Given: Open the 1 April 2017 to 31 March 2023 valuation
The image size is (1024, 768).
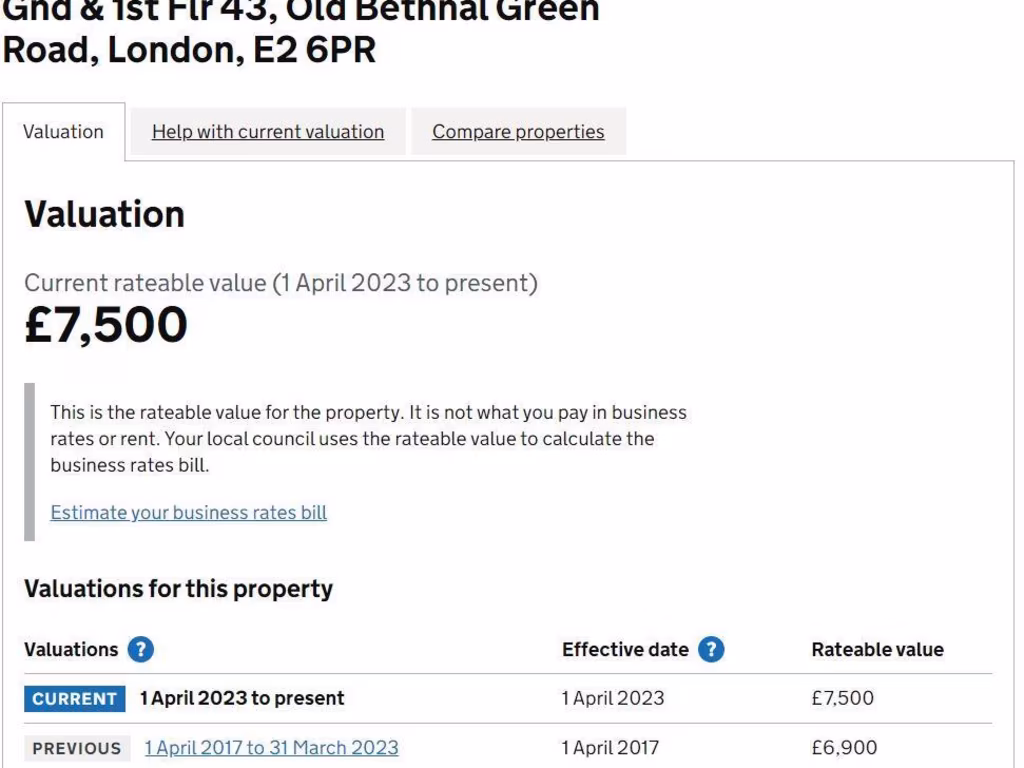Looking at the screenshot, I should (x=271, y=748).
